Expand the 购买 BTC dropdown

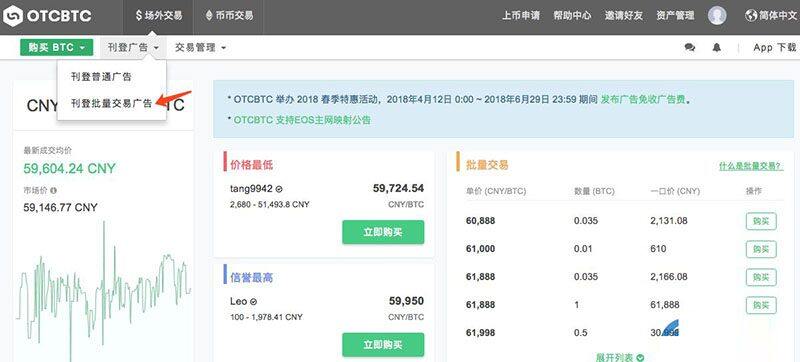click(x=57, y=47)
